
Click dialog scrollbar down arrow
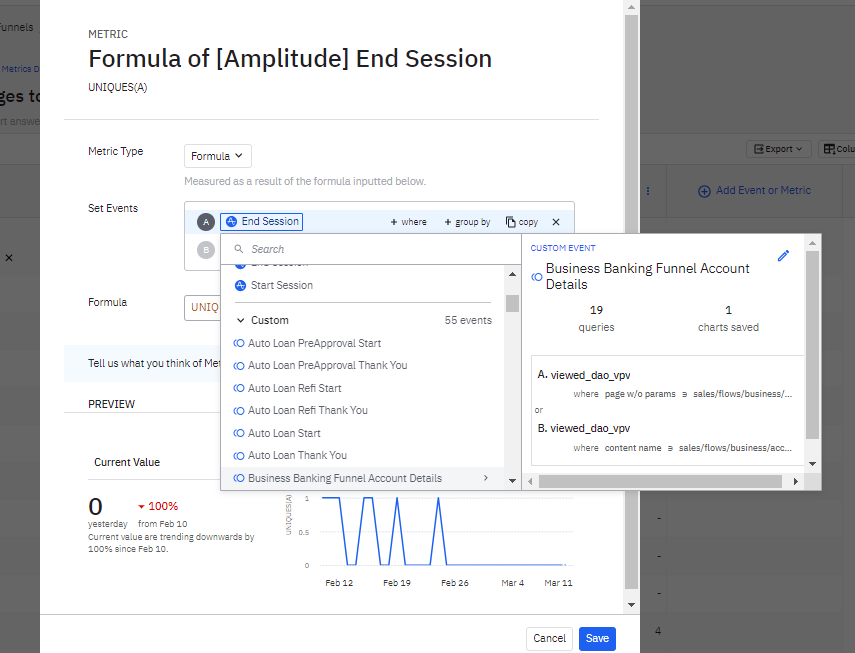point(631,605)
